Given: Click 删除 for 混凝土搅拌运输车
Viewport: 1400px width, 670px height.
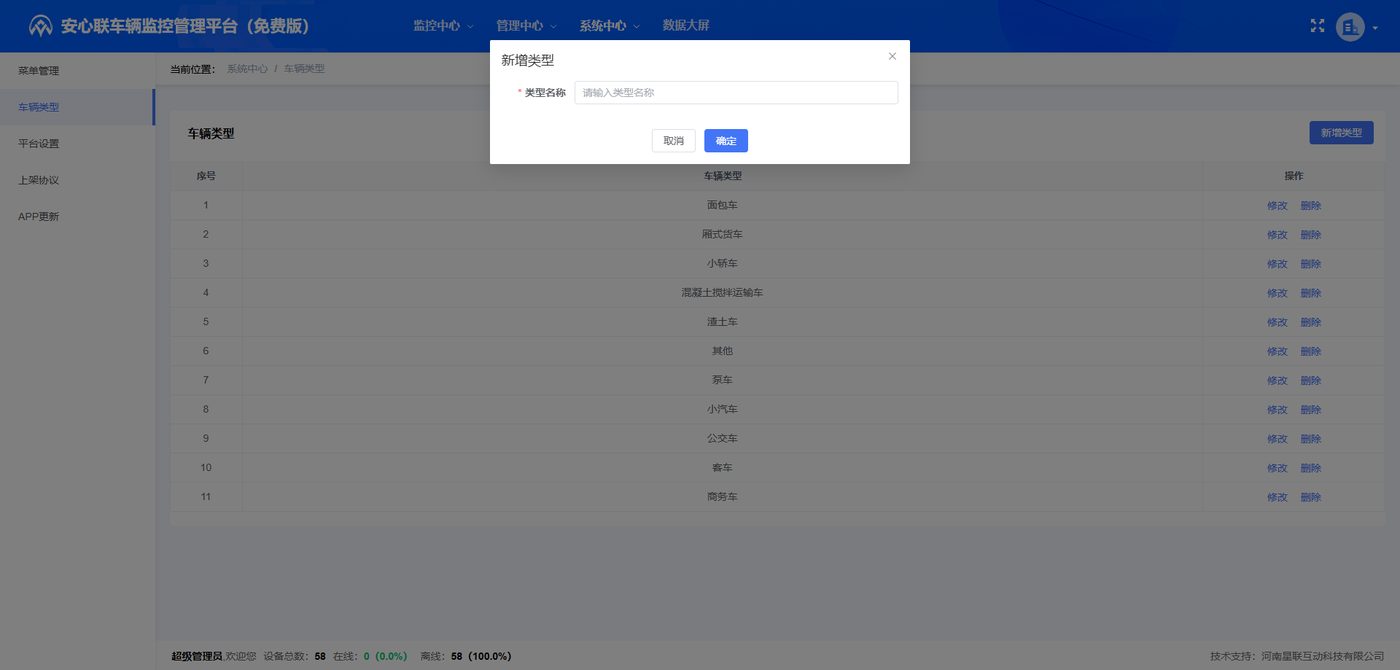Looking at the screenshot, I should click(x=1311, y=293).
